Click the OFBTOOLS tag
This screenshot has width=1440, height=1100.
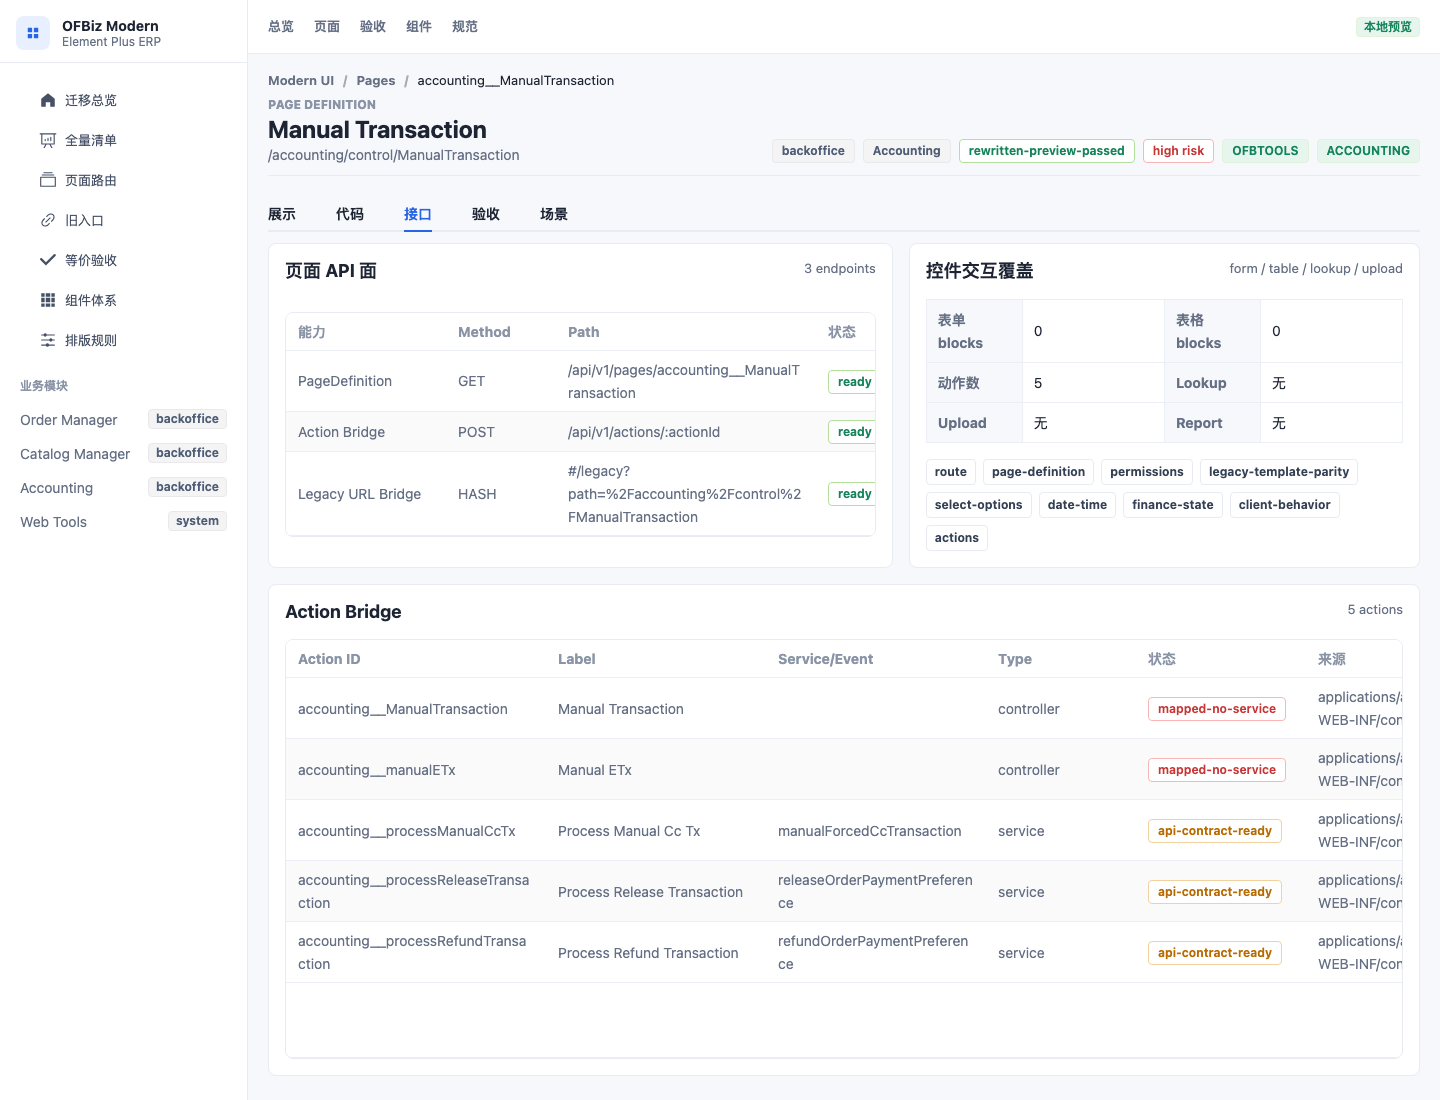[1265, 151]
